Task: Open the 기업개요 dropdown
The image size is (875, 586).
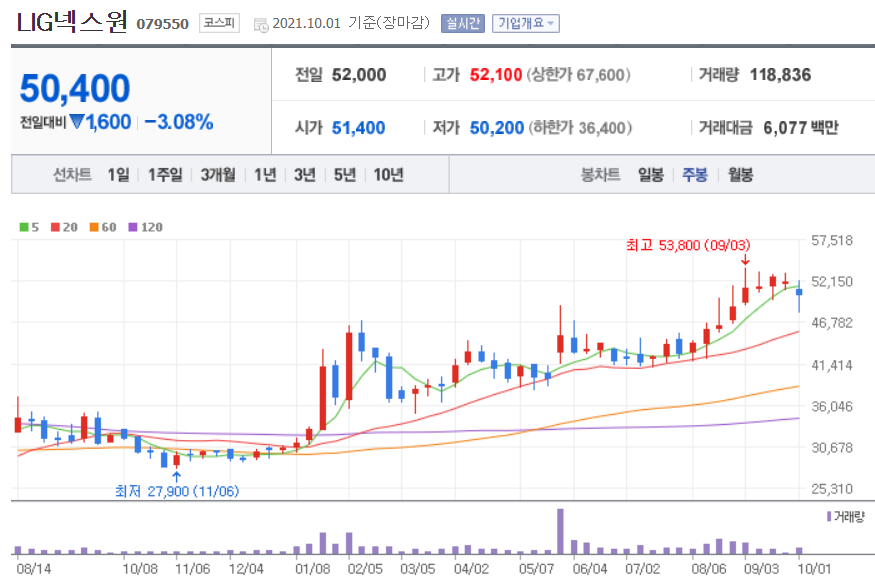Action: click(x=526, y=23)
